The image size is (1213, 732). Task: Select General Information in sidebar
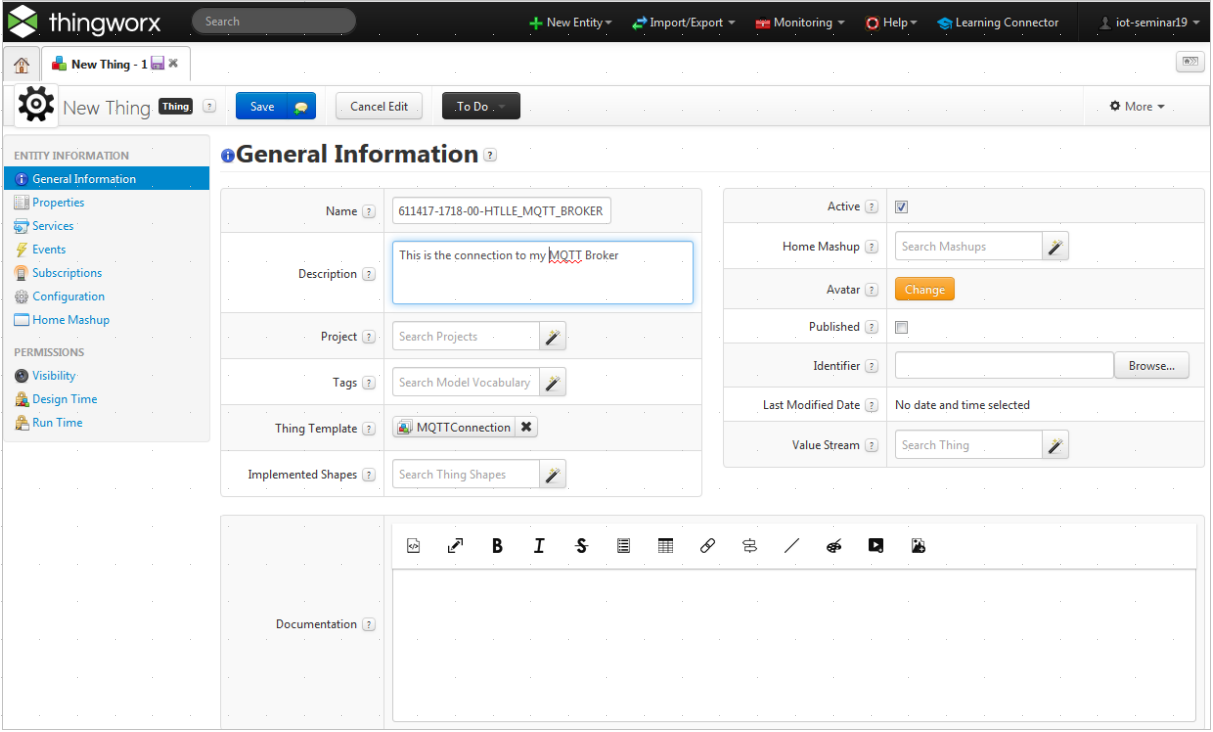(106, 179)
